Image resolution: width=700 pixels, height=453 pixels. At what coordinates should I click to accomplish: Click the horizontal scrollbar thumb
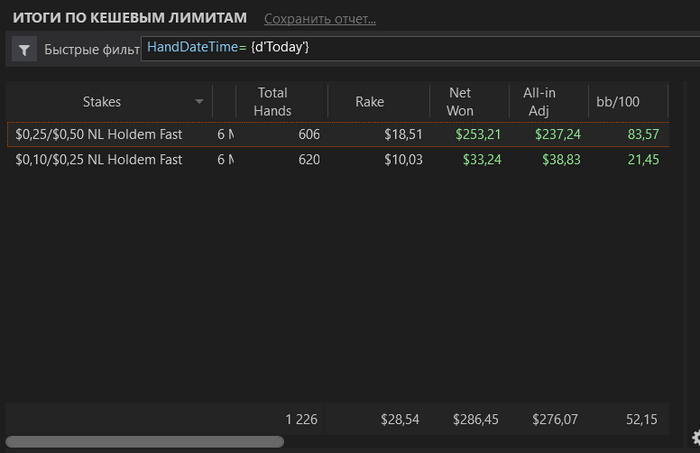click(x=145, y=441)
